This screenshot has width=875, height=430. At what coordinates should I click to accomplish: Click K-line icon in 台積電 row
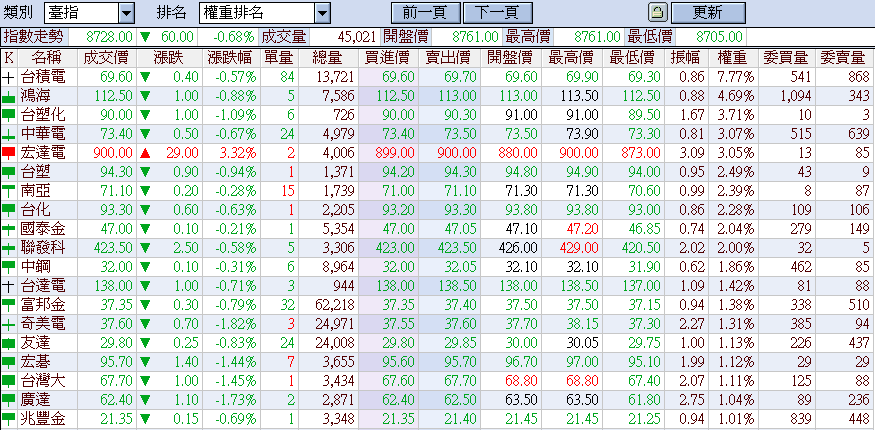click(x=8, y=77)
